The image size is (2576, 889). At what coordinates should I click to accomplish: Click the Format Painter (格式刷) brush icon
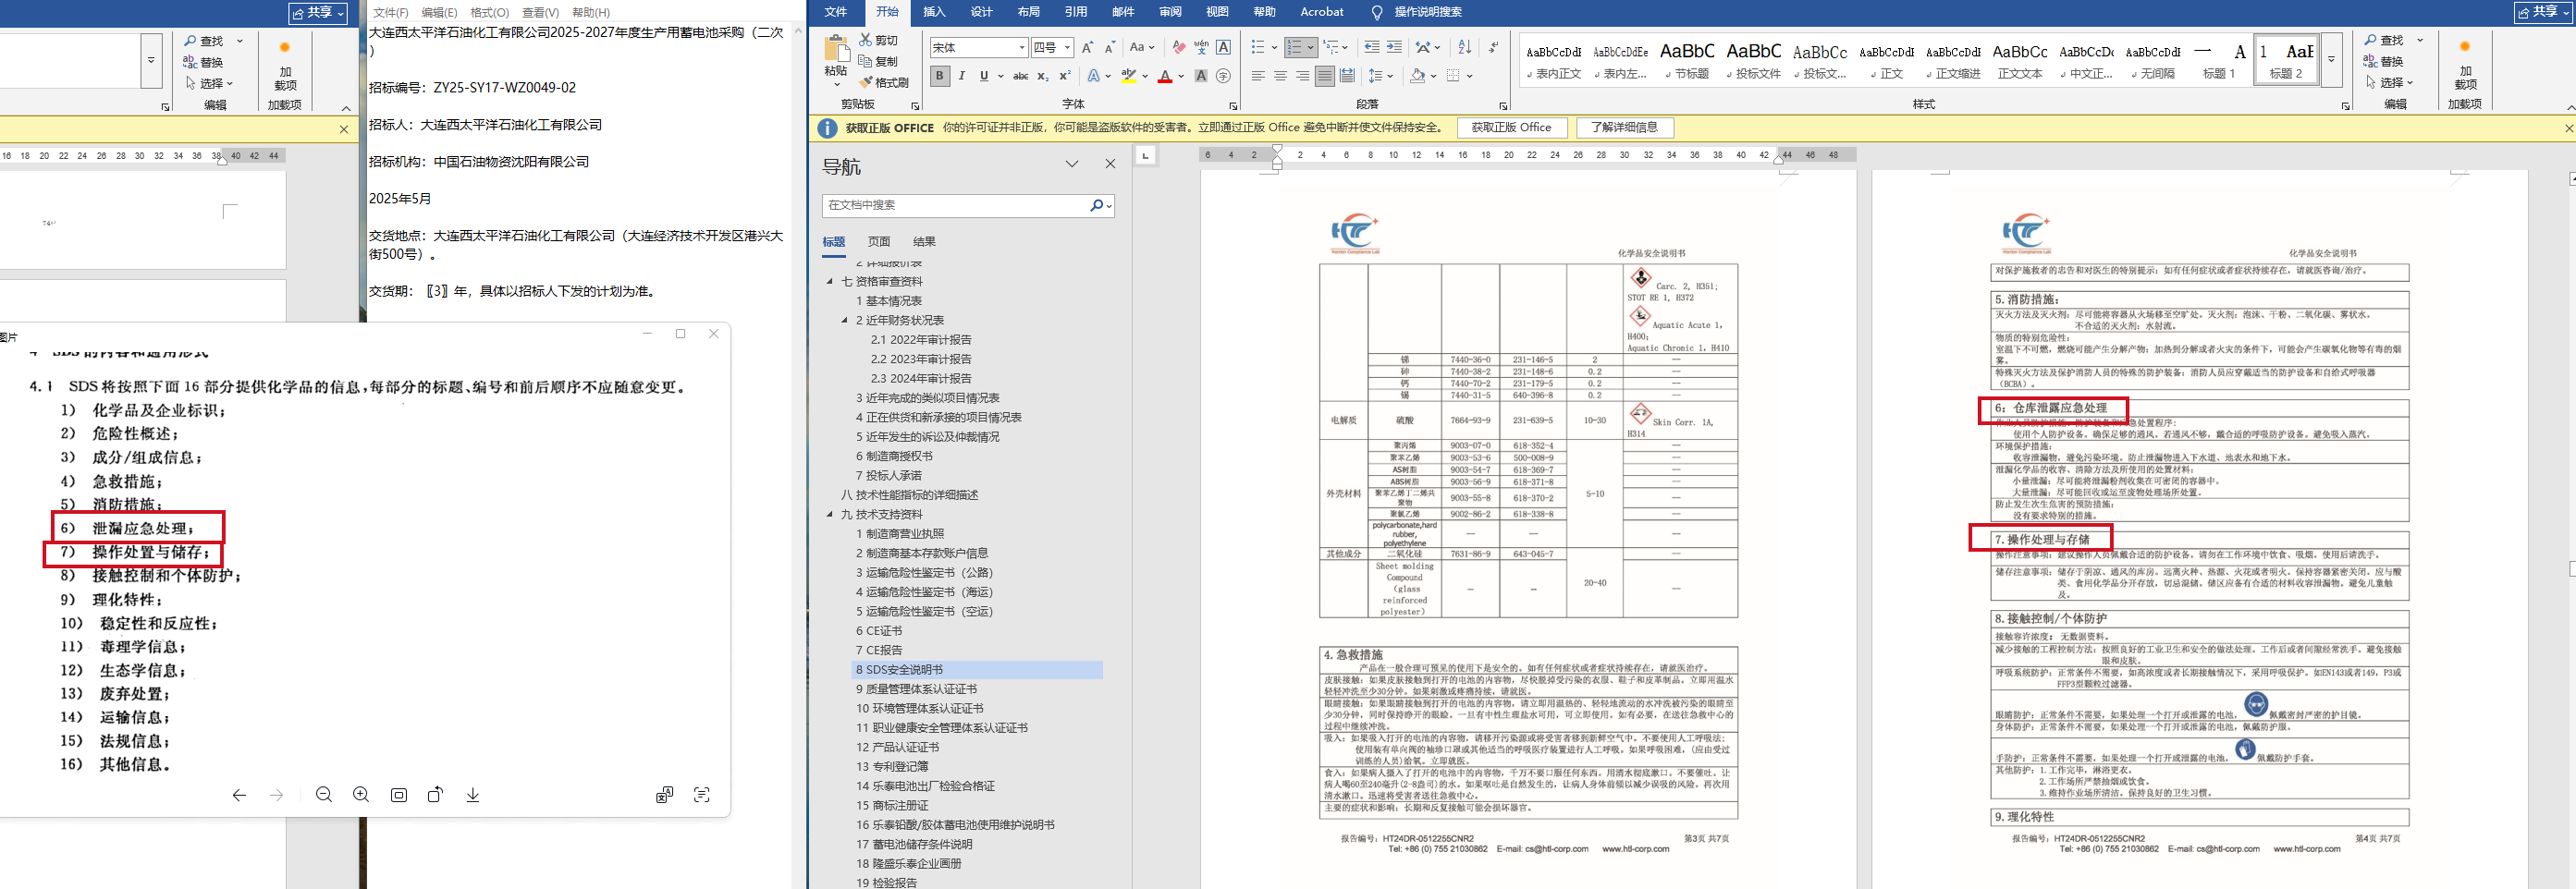point(866,82)
